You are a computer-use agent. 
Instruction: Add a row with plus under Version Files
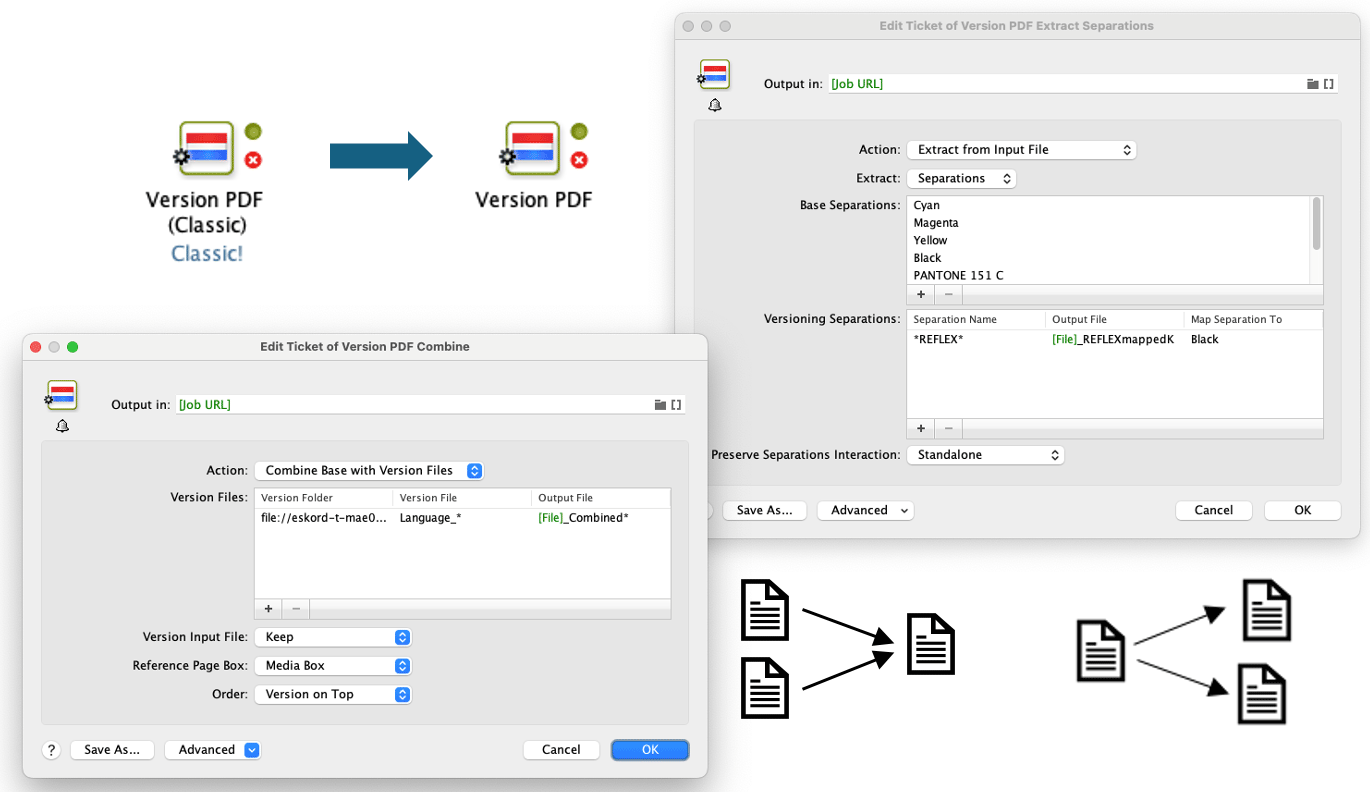tap(268, 608)
